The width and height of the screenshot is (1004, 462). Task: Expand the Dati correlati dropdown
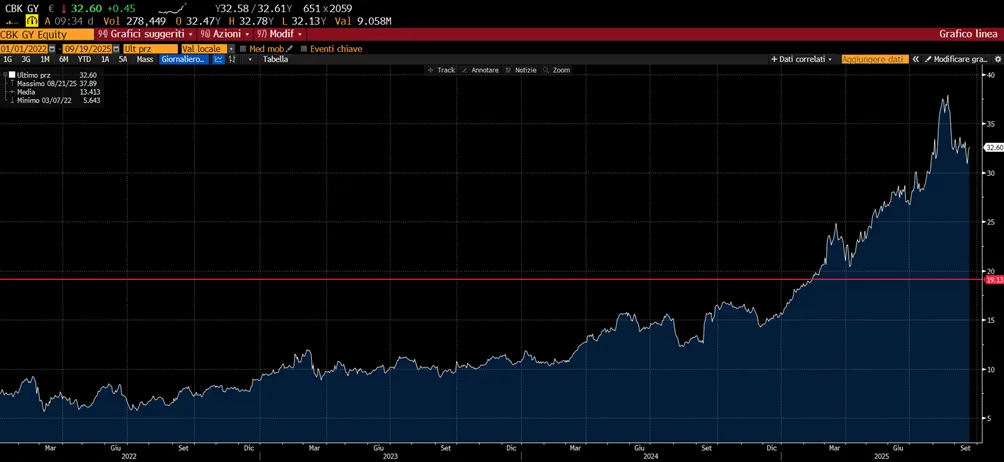coord(801,59)
